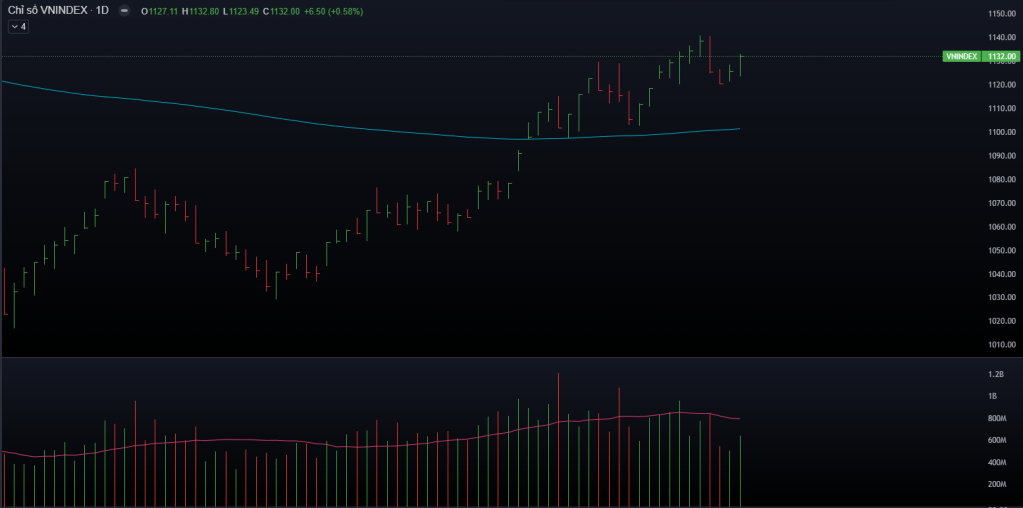This screenshot has width=1023, height=508.
Task: Click the last green volume bar on right
Action: tap(740, 470)
